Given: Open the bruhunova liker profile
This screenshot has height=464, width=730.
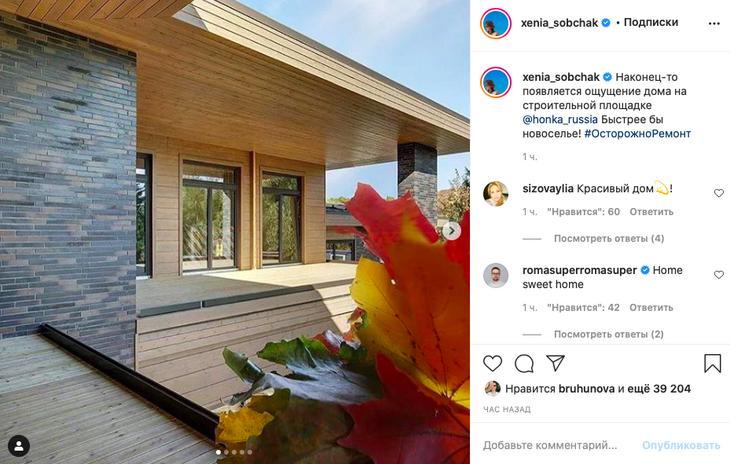Looking at the screenshot, I should 586,389.
